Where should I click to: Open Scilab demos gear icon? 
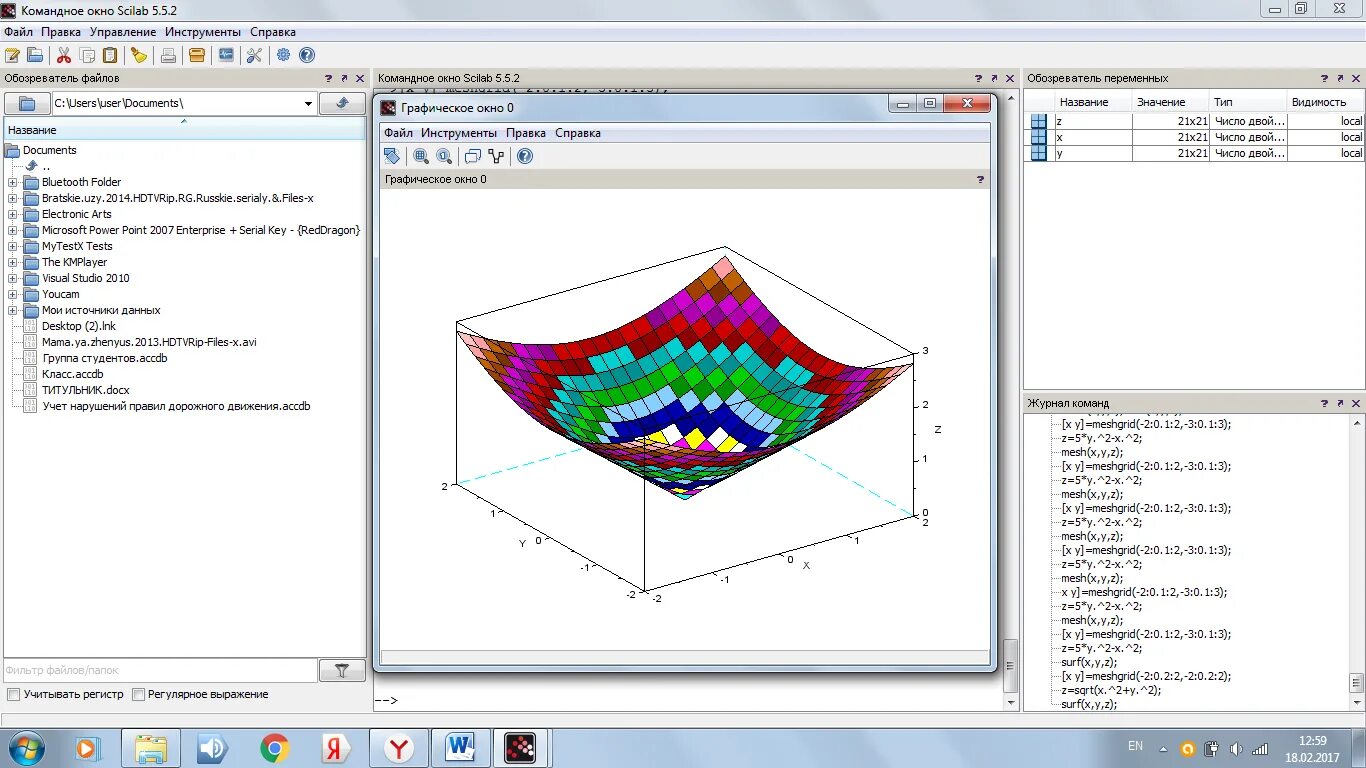284,55
